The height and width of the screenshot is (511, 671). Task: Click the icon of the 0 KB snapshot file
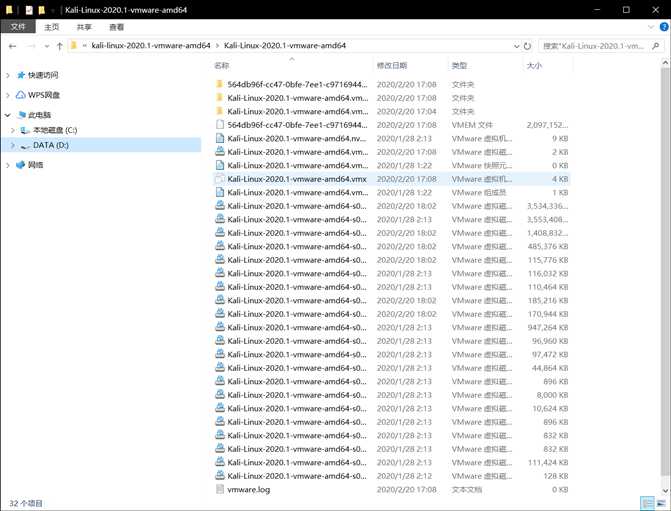pos(220,165)
